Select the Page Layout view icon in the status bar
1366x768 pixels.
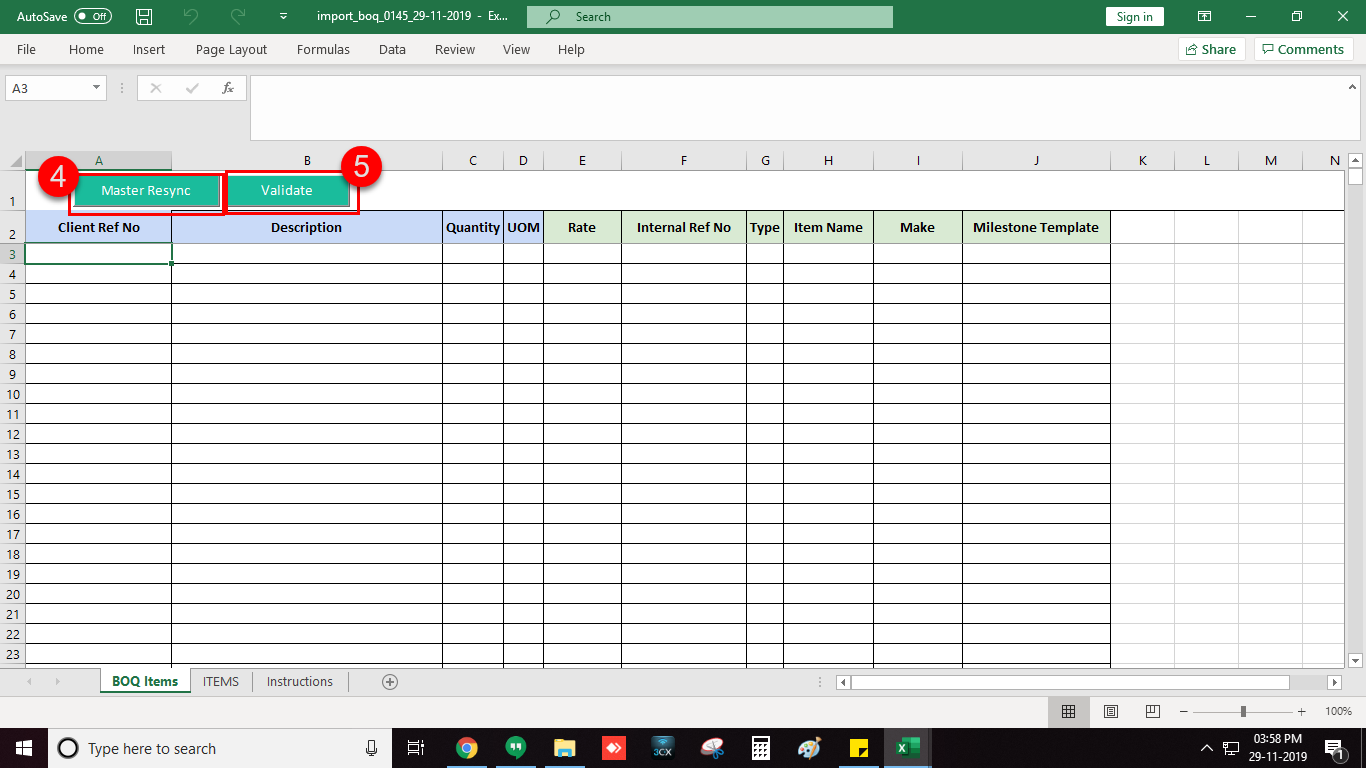[1110, 711]
